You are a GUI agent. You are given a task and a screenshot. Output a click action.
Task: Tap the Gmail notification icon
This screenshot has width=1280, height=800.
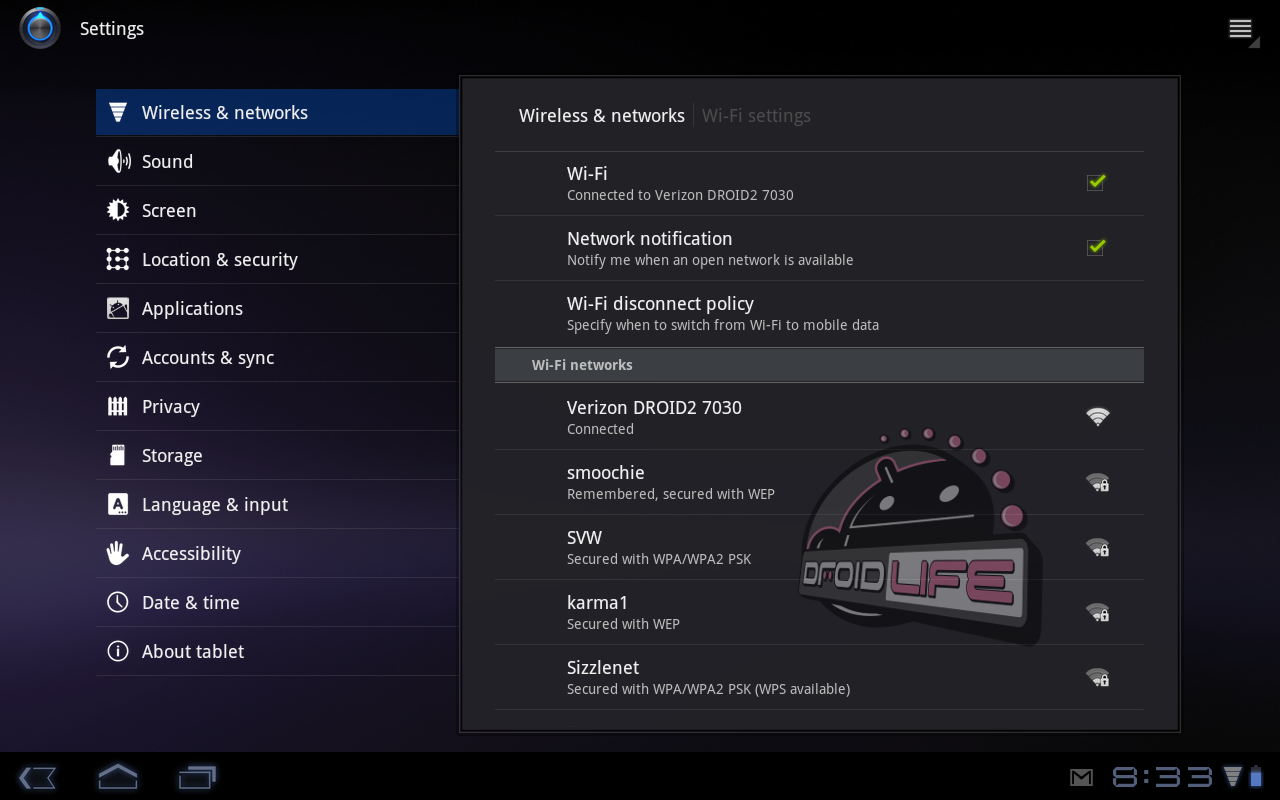click(x=1081, y=777)
